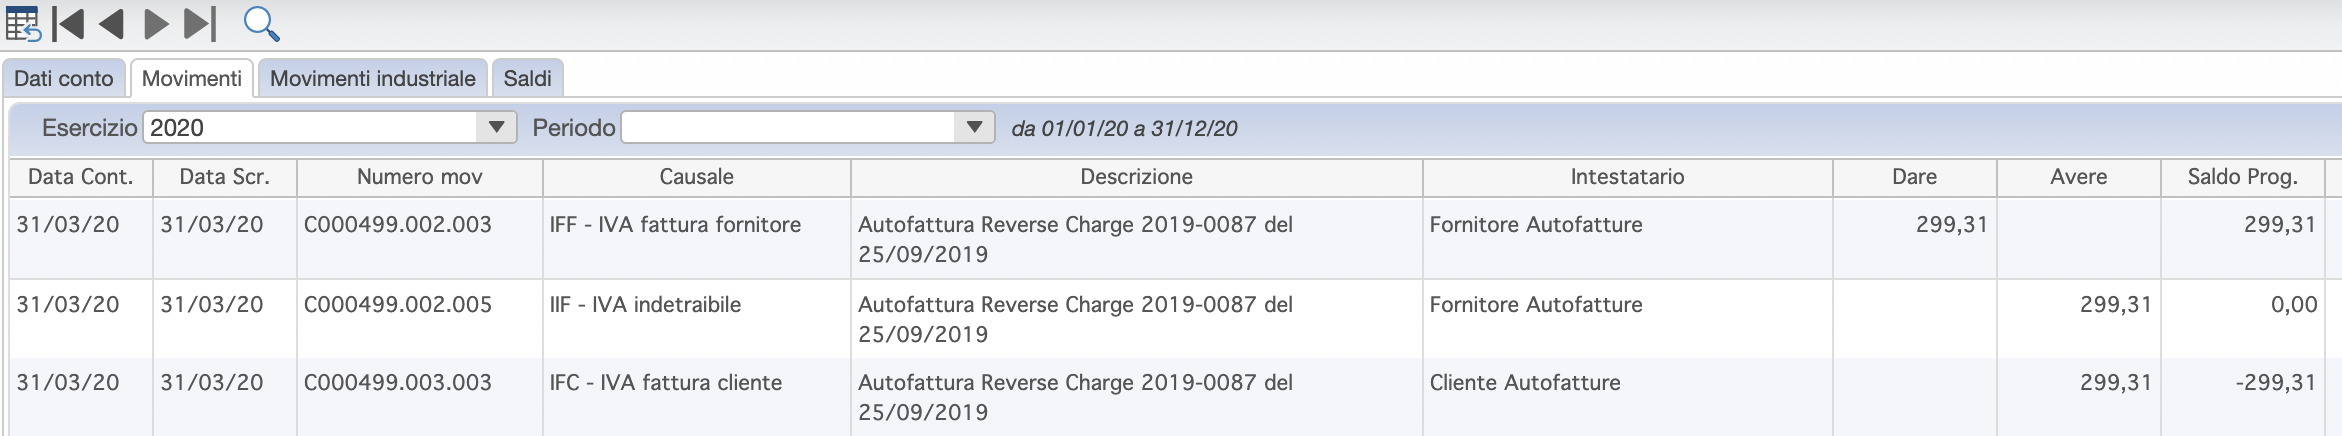Select the Cliente Autofatture row
The height and width of the screenshot is (436, 2342).
coord(1167,397)
